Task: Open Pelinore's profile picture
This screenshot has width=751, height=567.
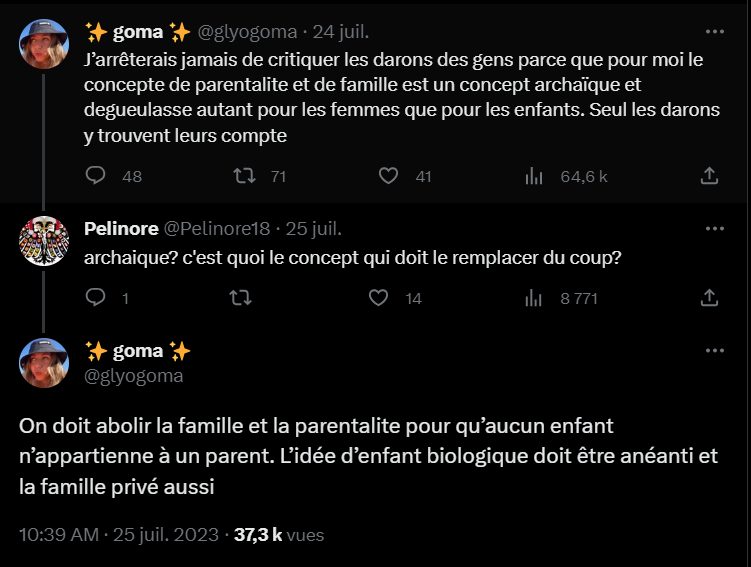Action: coord(44,241)
